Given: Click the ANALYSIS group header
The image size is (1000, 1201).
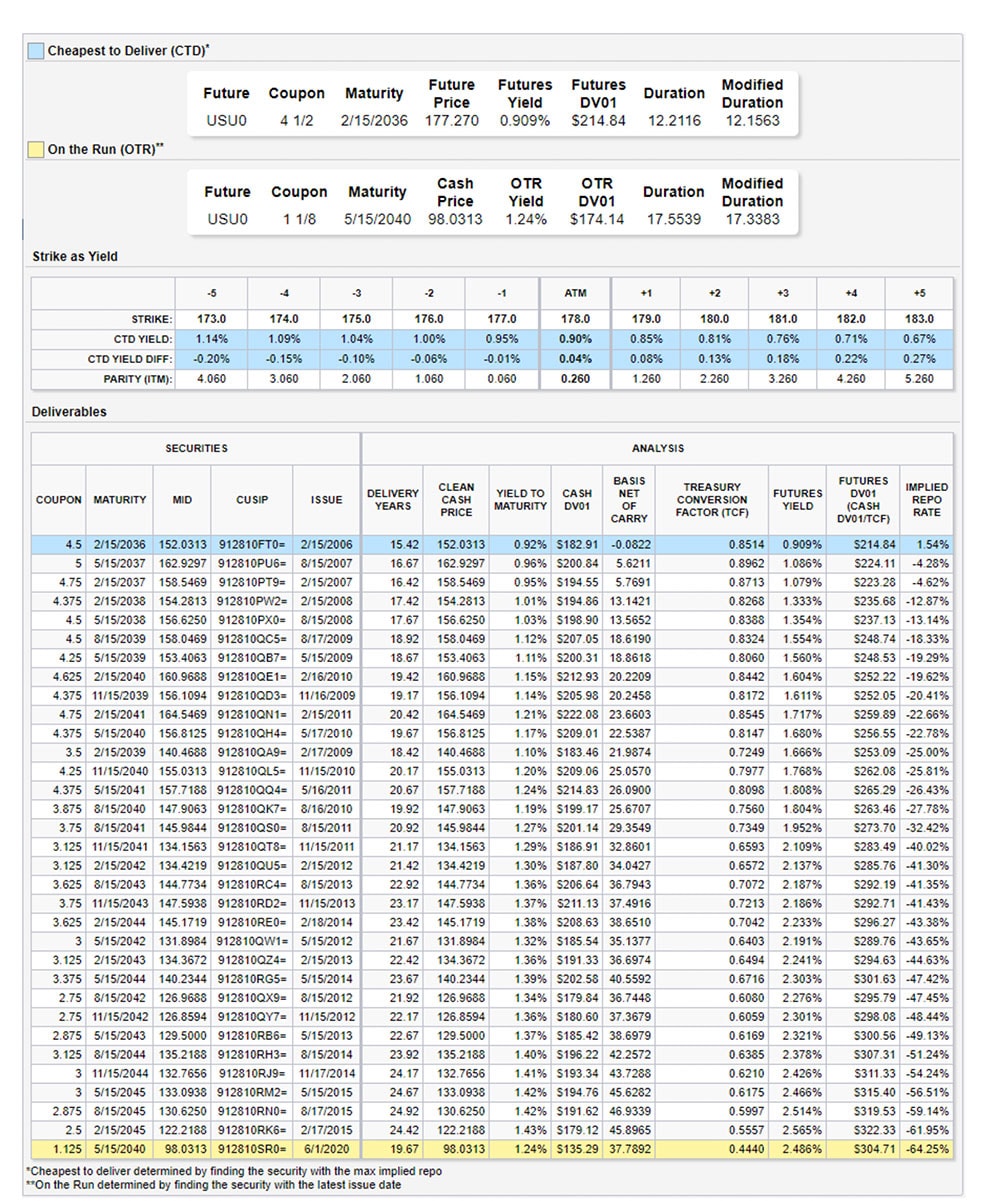Looking at the screenshot, I should click(657, 449).
